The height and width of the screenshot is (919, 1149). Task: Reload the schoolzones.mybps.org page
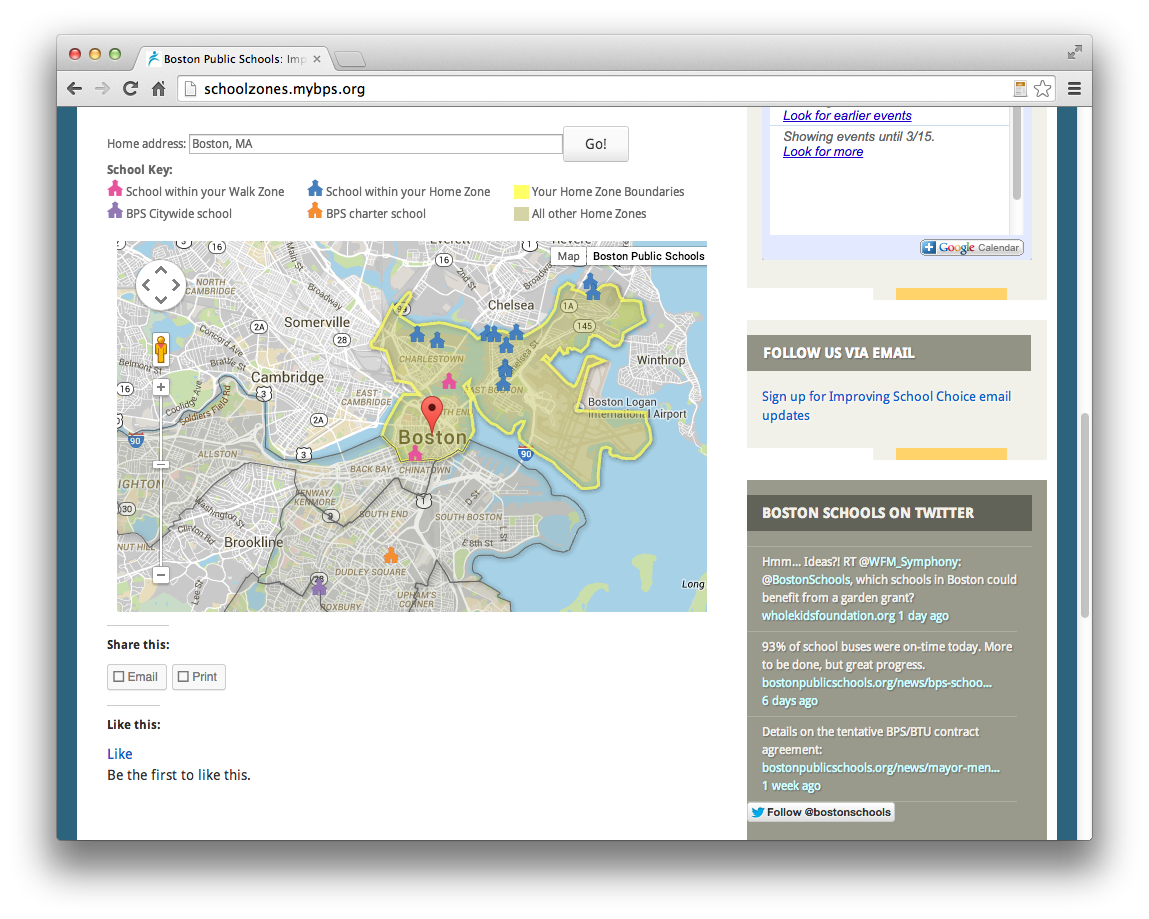click(130, 88)
